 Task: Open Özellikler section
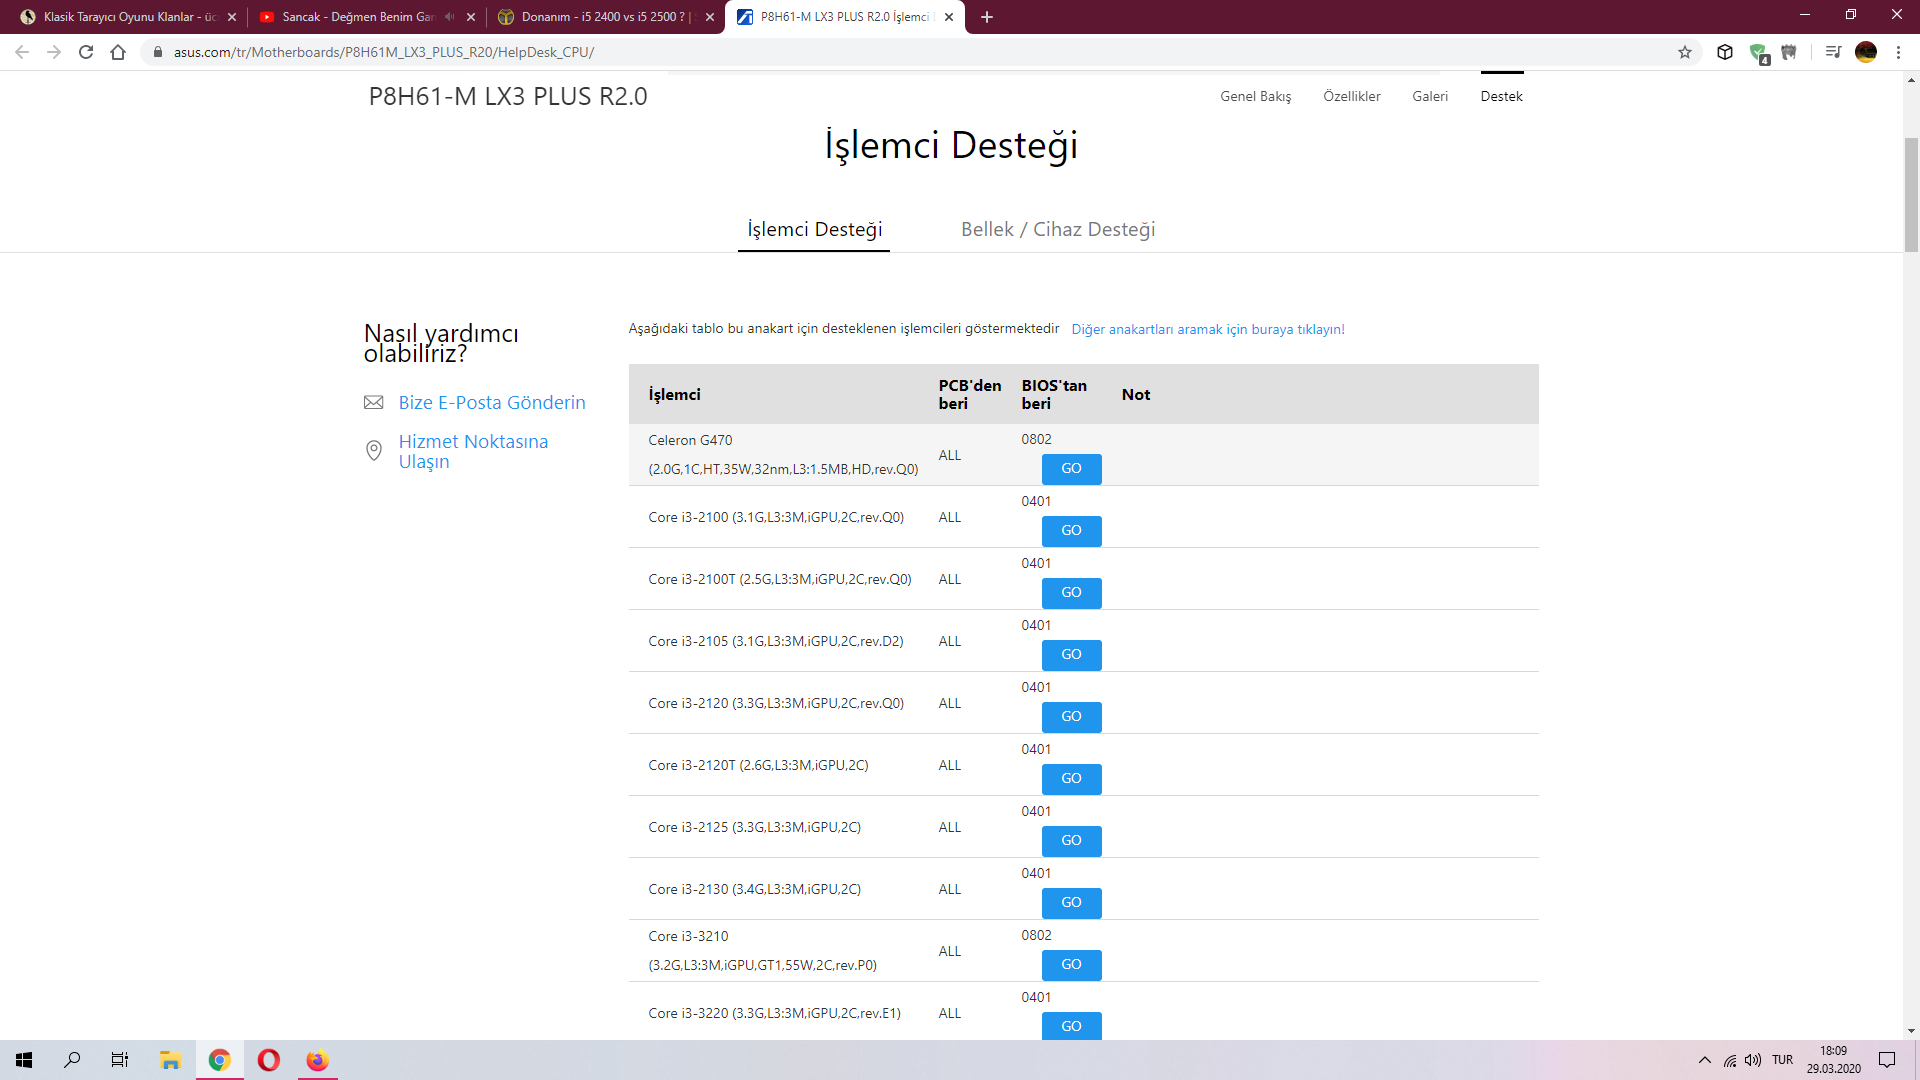click(1351, 96)
